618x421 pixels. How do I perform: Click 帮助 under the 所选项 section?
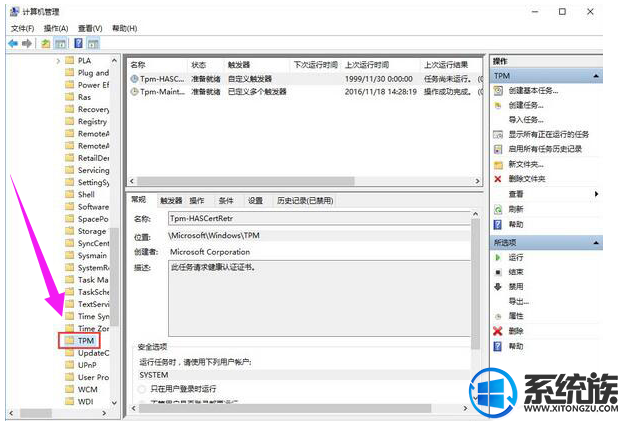tap(516, 346)
